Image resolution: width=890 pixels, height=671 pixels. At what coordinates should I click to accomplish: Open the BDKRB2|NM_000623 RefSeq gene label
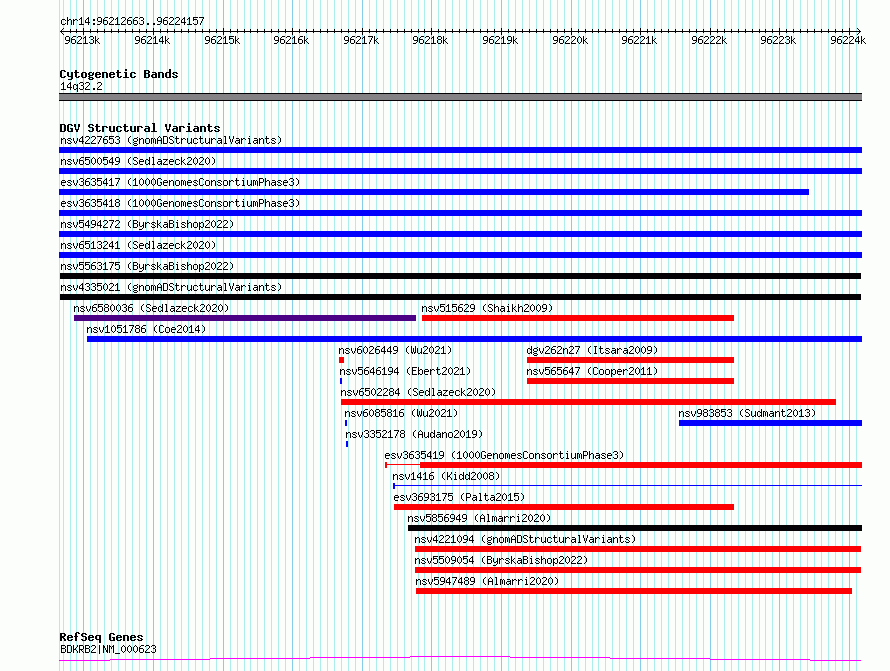tap(108, 649)
